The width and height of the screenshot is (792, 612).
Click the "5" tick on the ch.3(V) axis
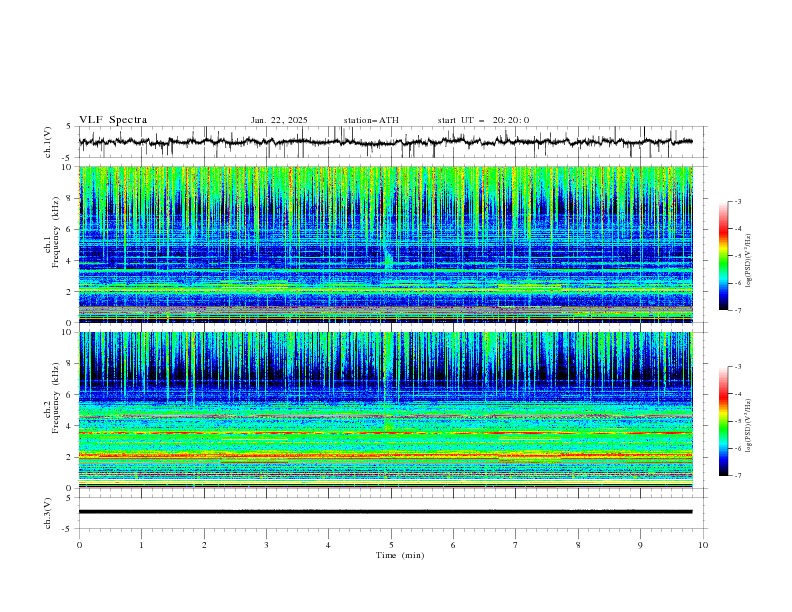pos(69,497)
